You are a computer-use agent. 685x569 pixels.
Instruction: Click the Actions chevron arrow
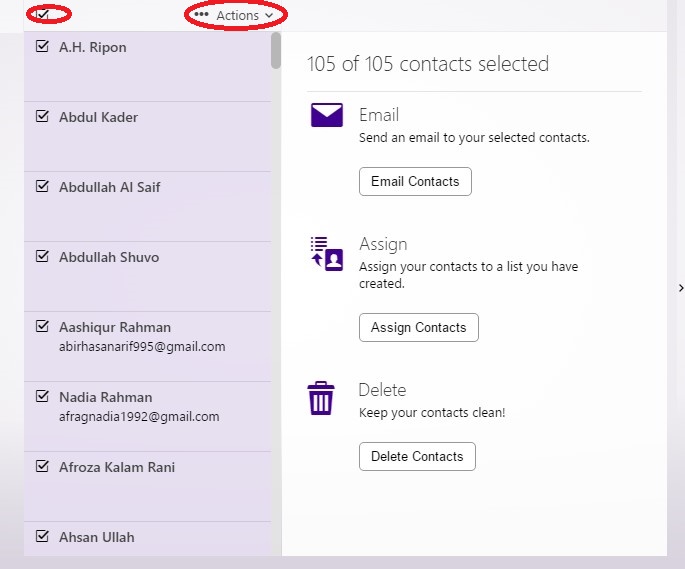tap(269, 16)
